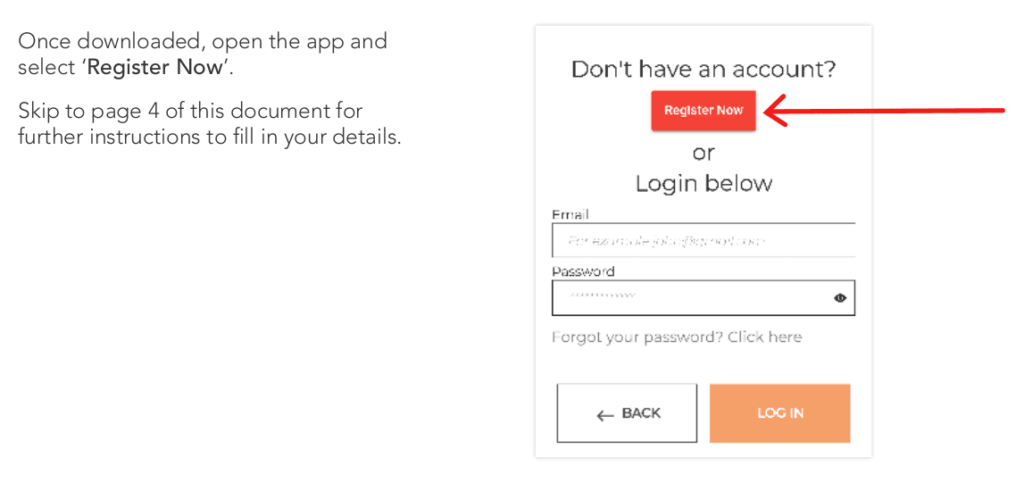Click 'Click here' in the password reset text
Screen dimensions: 1024x483
point(765,337)
